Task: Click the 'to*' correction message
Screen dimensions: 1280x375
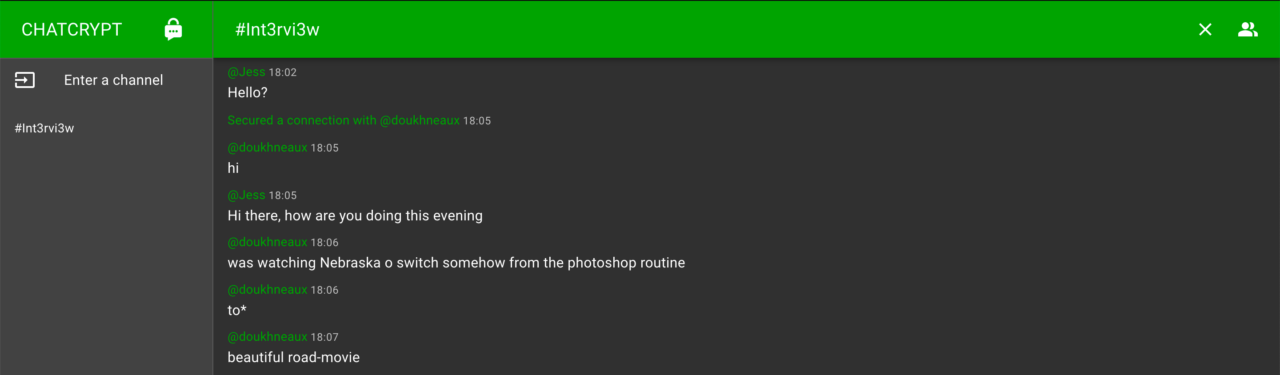Action: click(x=237, y=310)
